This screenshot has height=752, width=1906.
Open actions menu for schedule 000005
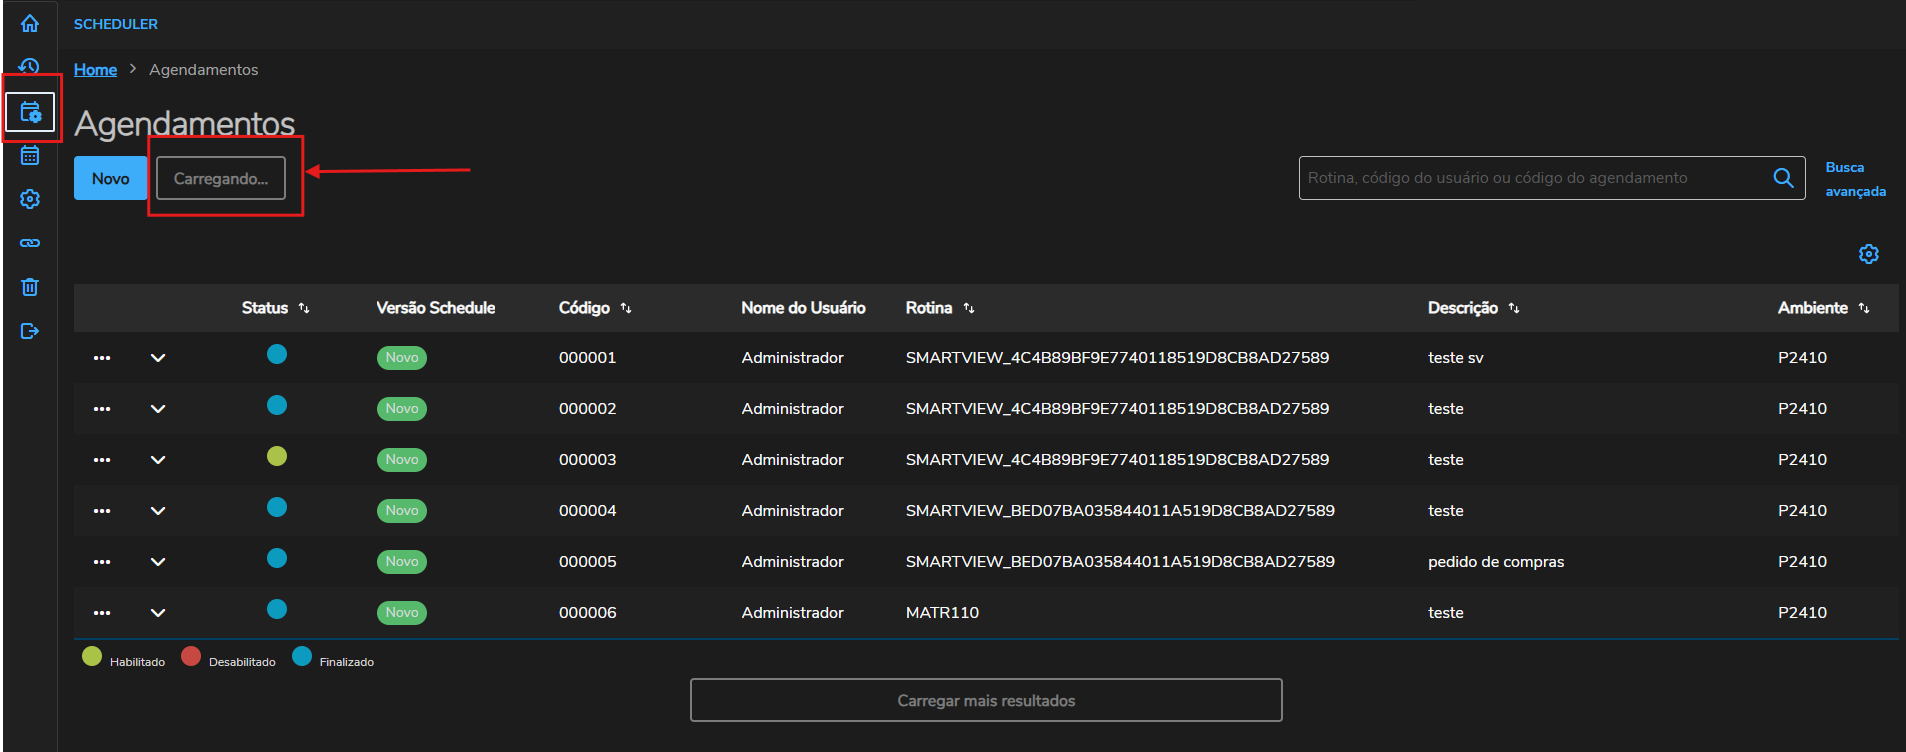(x=102, y=562)
